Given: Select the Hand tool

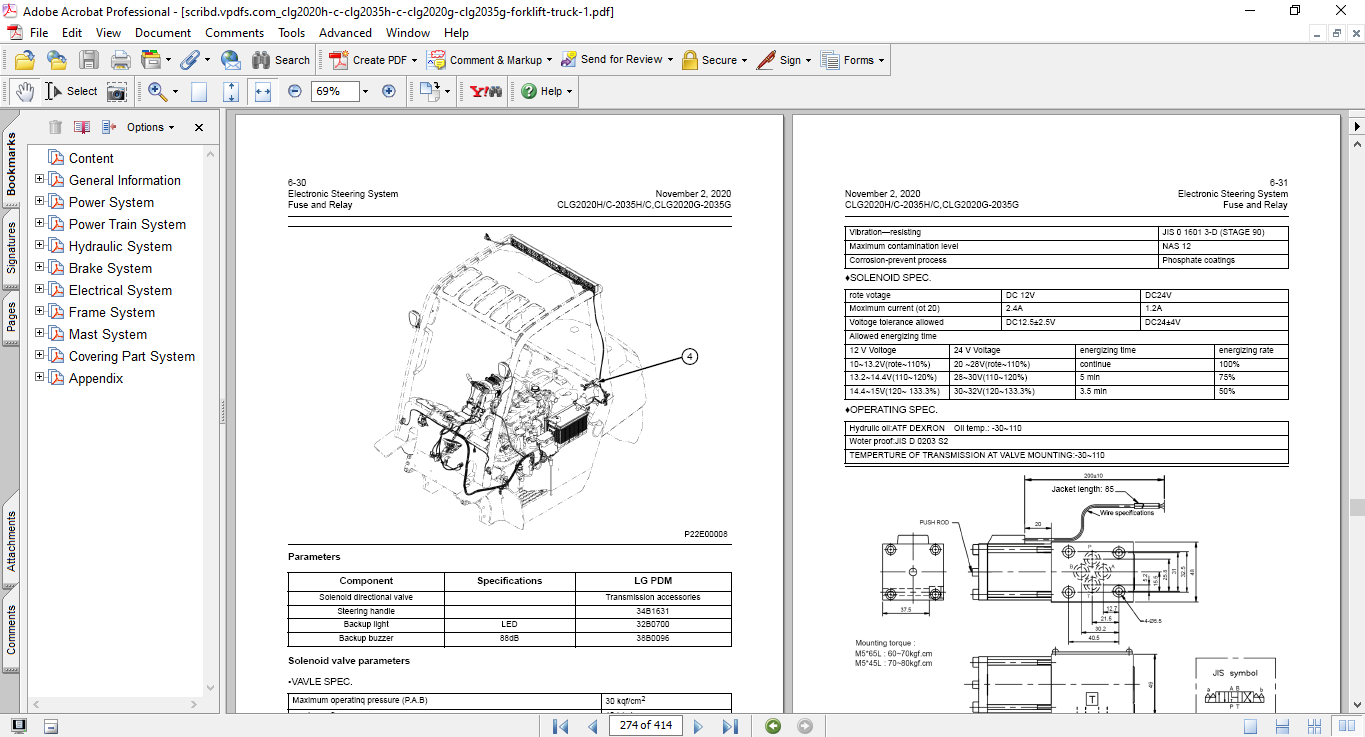Looking at the screenshot, I should click(24, 91).
